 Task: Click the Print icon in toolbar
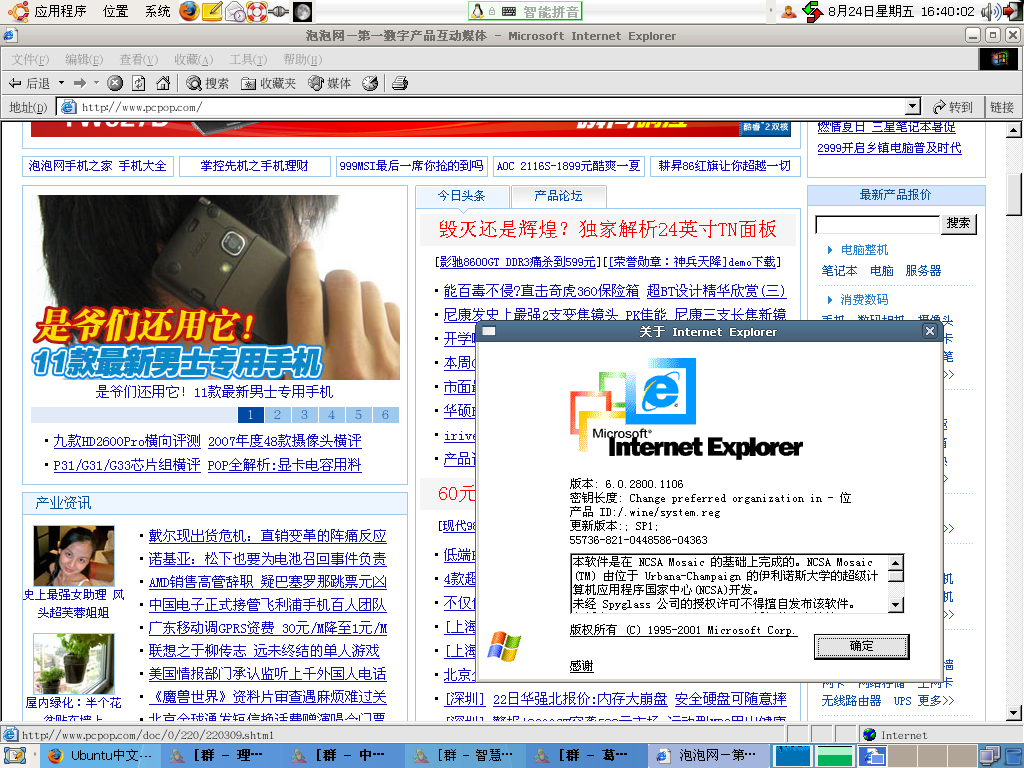[x=400, y=83]
